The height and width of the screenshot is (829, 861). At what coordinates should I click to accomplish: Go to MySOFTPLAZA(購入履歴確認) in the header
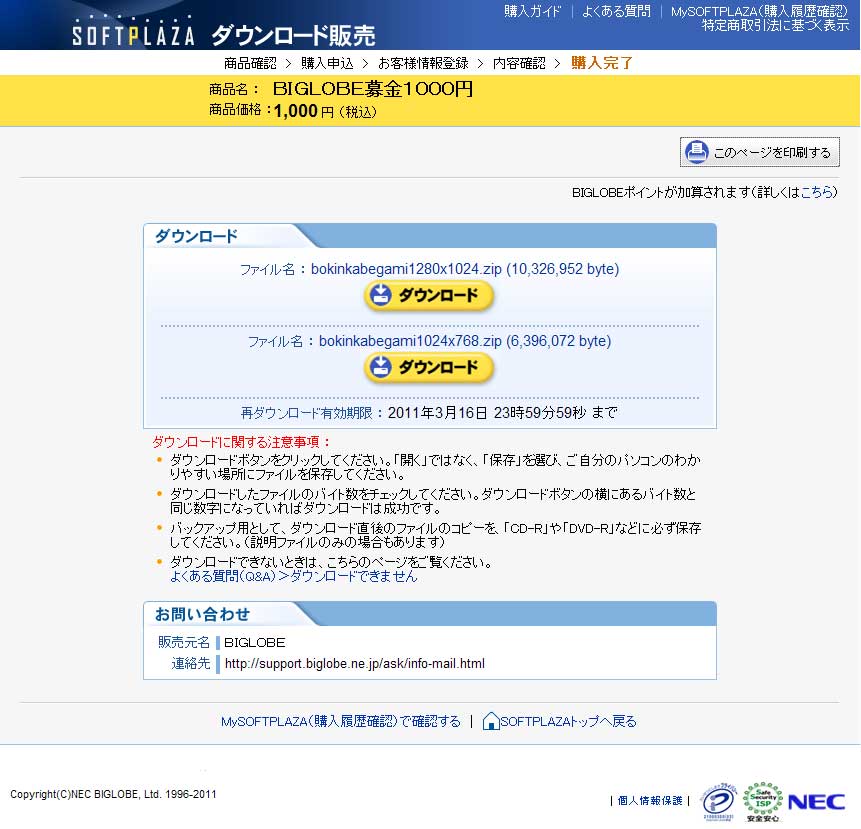(x=759, y=11)
